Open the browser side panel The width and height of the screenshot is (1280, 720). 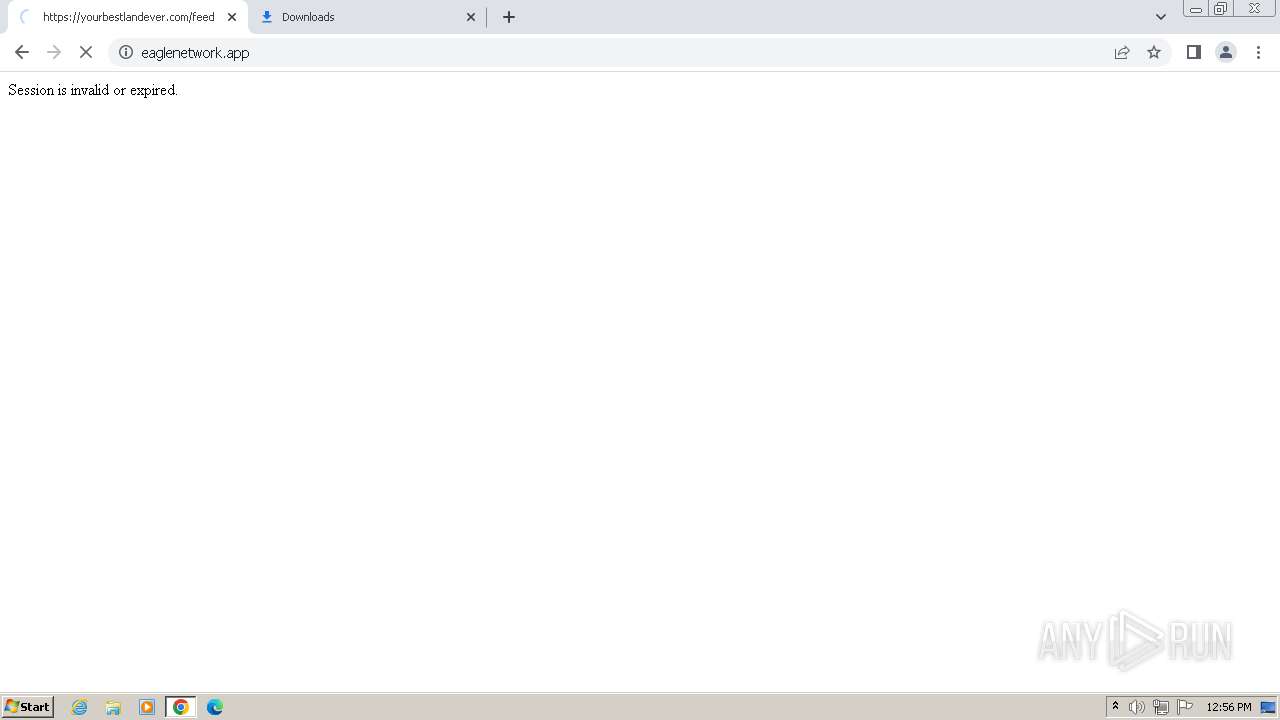tap(1194, 53)
